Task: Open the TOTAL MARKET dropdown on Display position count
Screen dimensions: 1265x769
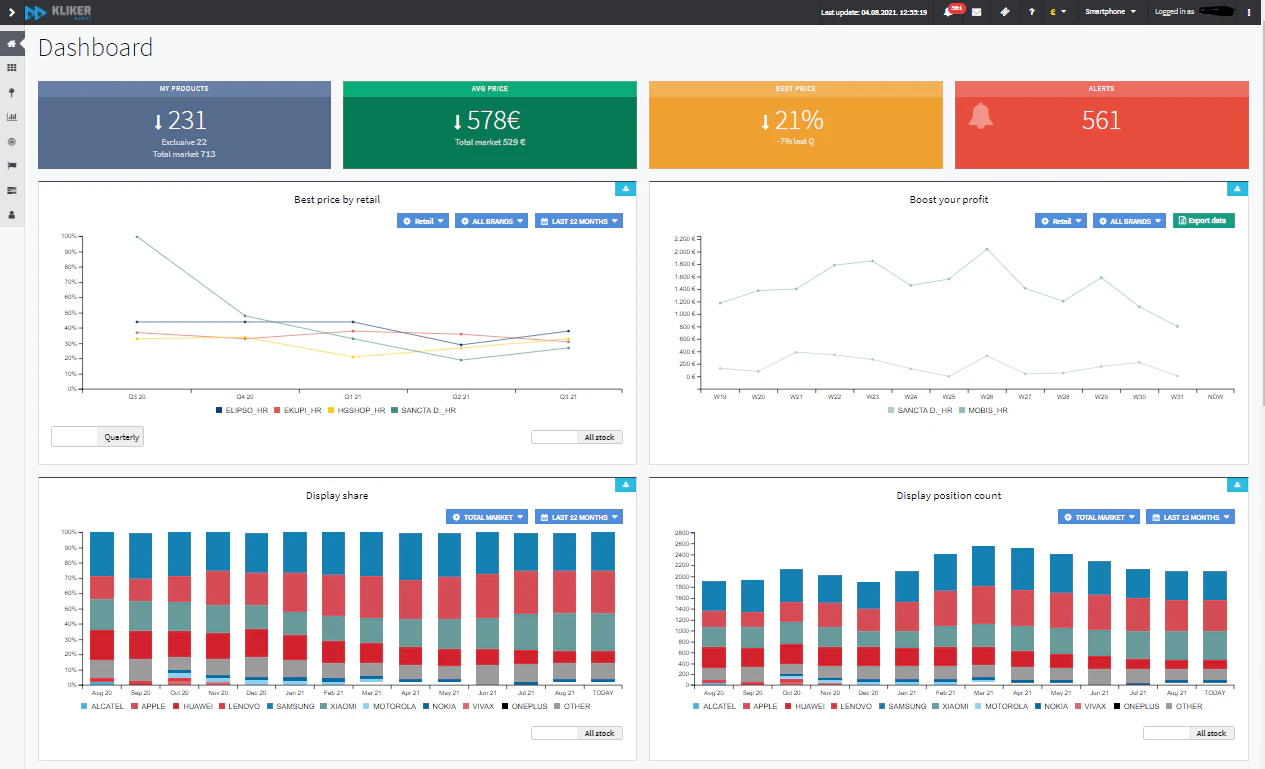Action: click(x=1098, y=516)
